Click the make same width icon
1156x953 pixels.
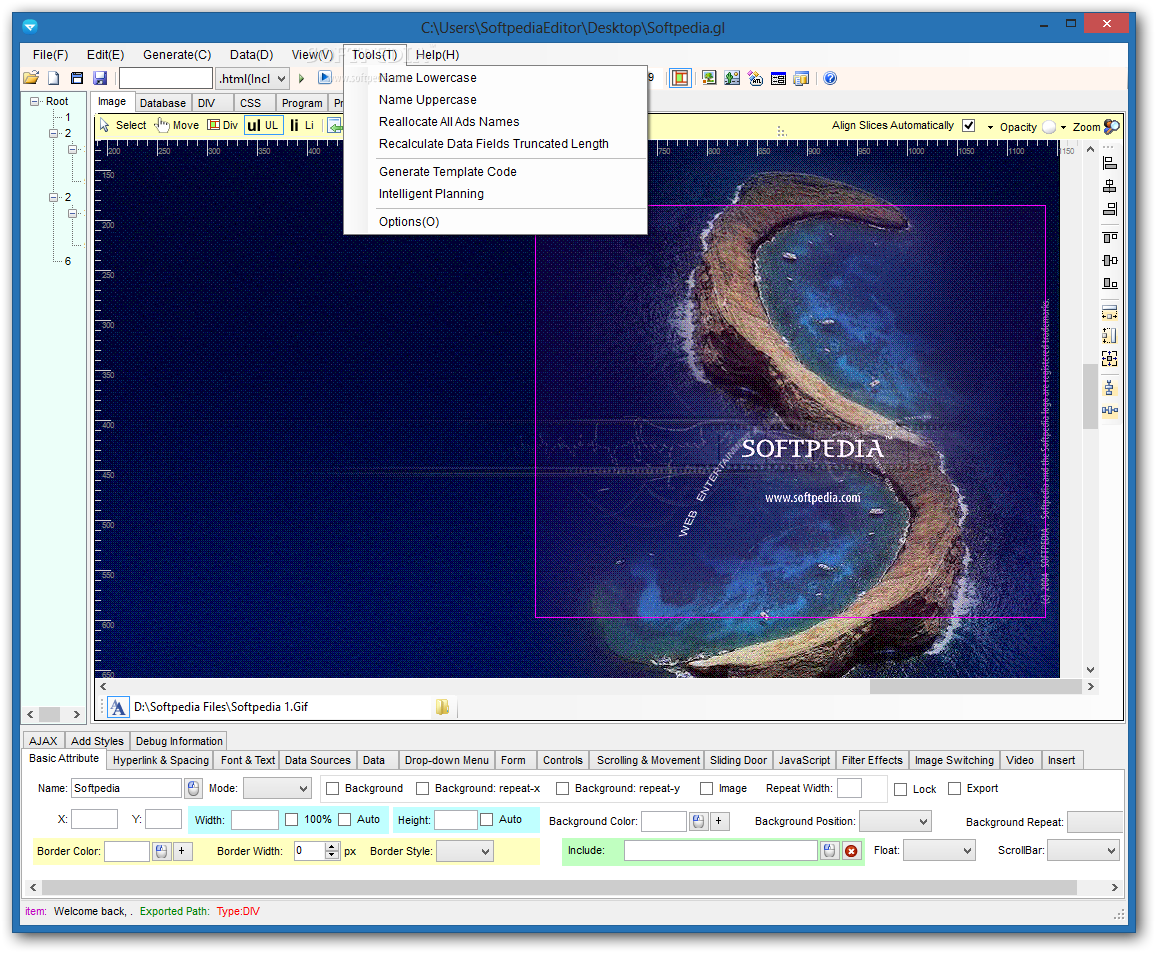pyautogui.click(x=1110, y=313)
